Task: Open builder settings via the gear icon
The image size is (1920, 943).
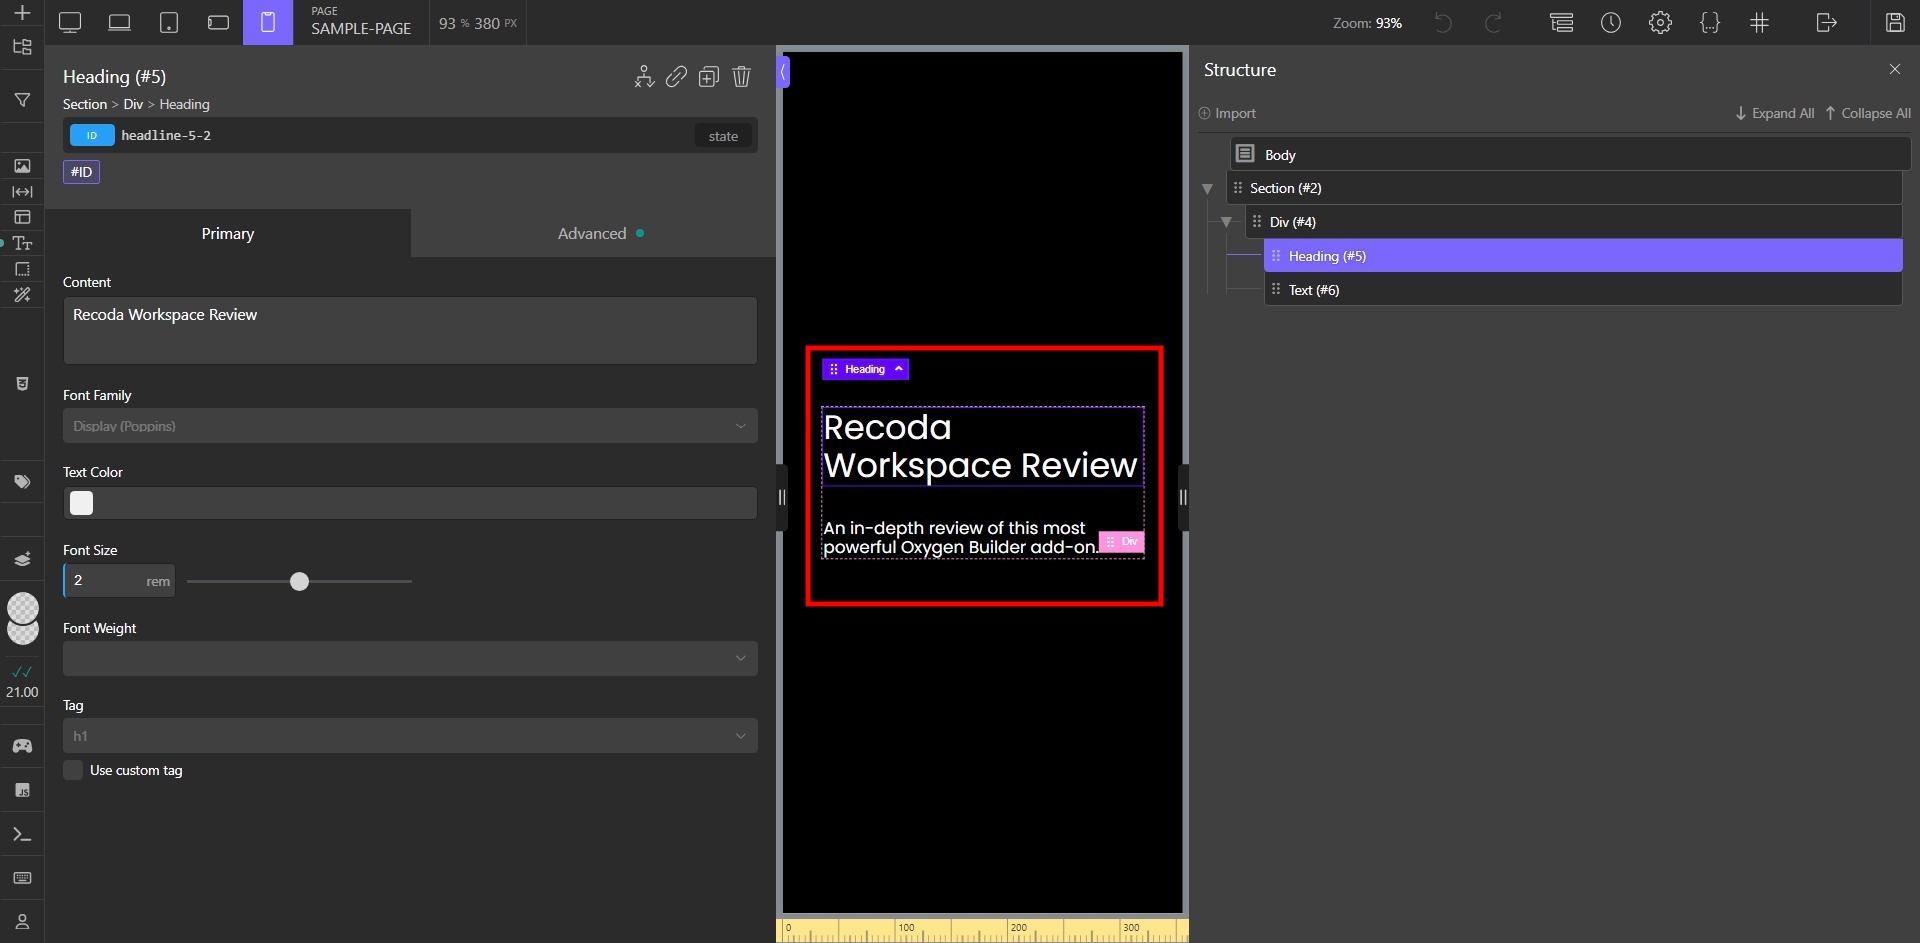Action: pyautogui.click(x=1661, y=22)
